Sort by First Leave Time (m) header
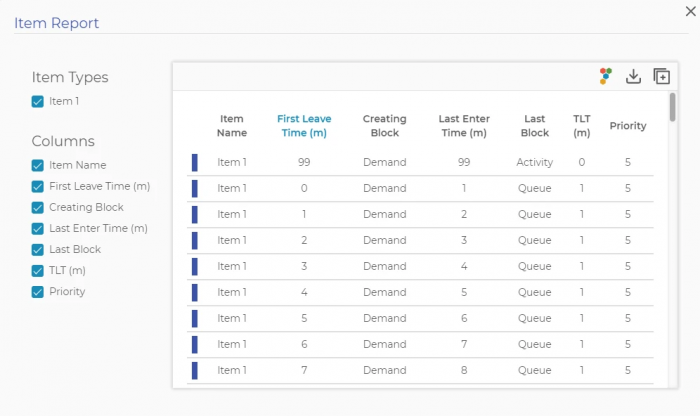The image size is (700, 416). point(304,126)
